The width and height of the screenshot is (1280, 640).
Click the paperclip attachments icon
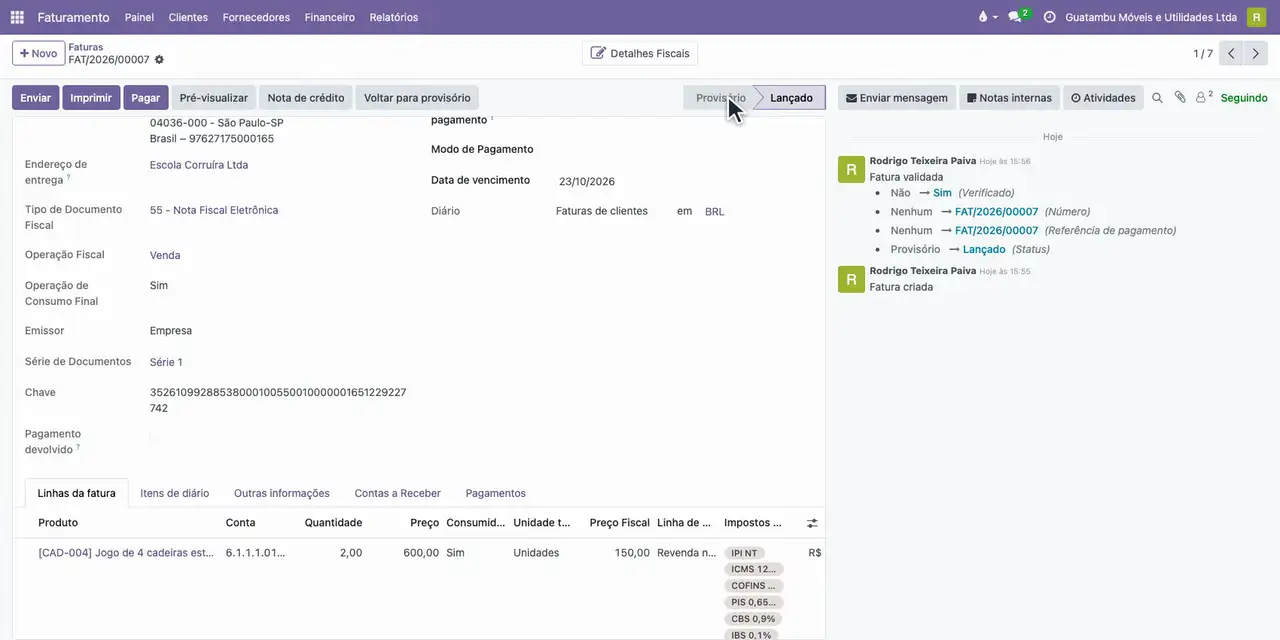1180,98
